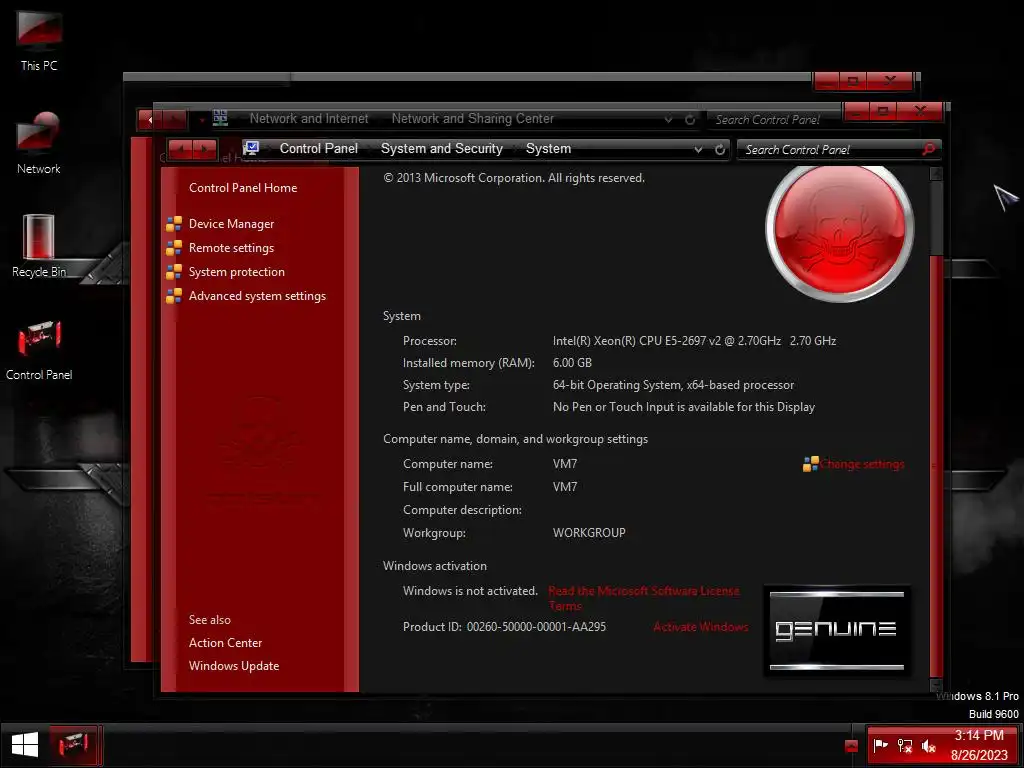Click the Remote settings shield icon
This screenshot has height=768, width=1024.
[174, 248]
